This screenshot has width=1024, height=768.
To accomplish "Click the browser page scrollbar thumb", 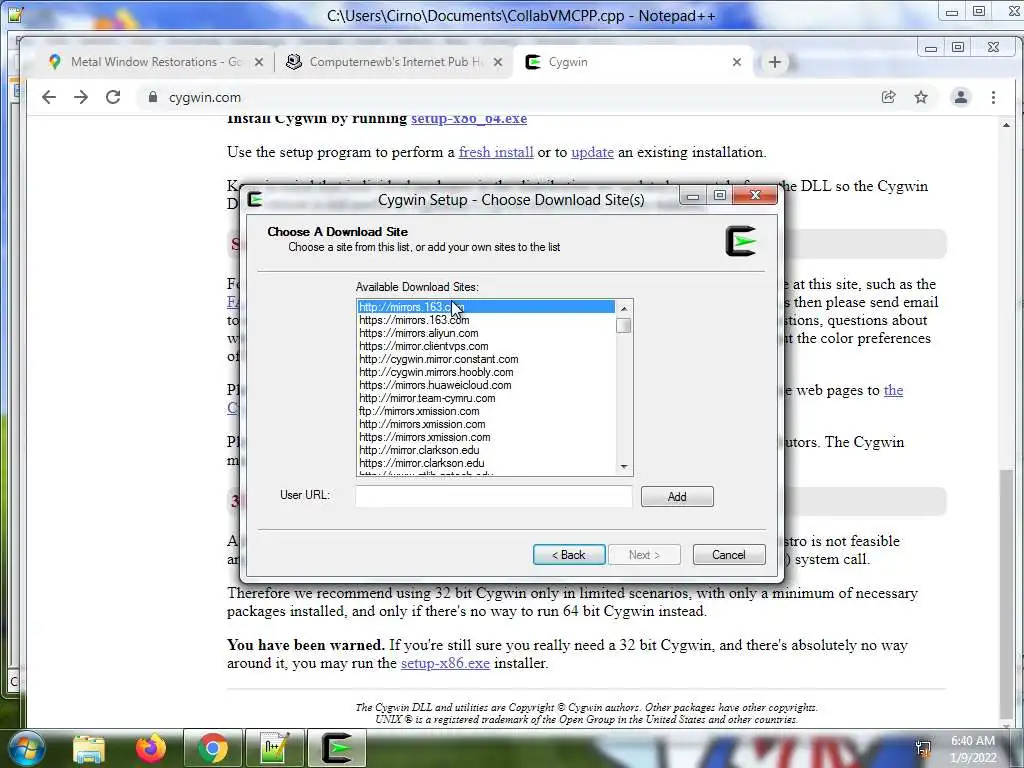I will (1006, 592).
